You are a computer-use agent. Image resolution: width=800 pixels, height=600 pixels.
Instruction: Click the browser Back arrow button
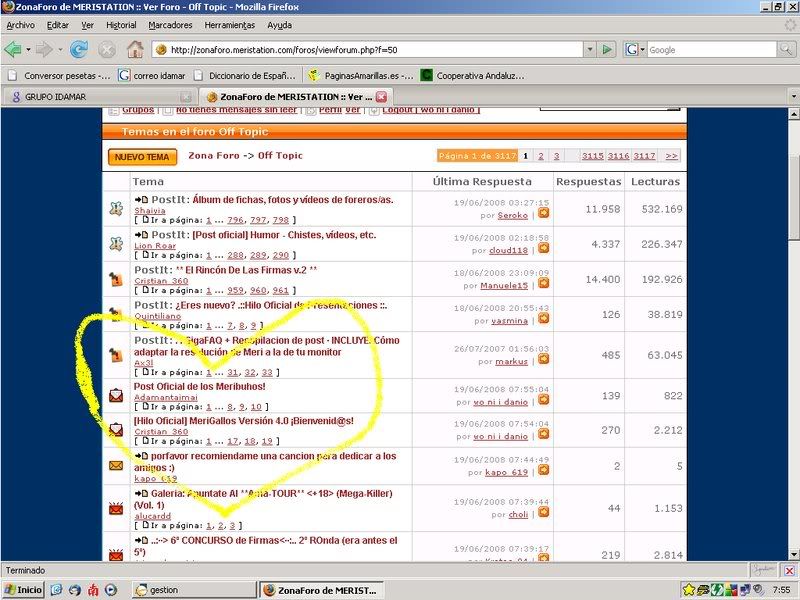click(x=13, y=49)
